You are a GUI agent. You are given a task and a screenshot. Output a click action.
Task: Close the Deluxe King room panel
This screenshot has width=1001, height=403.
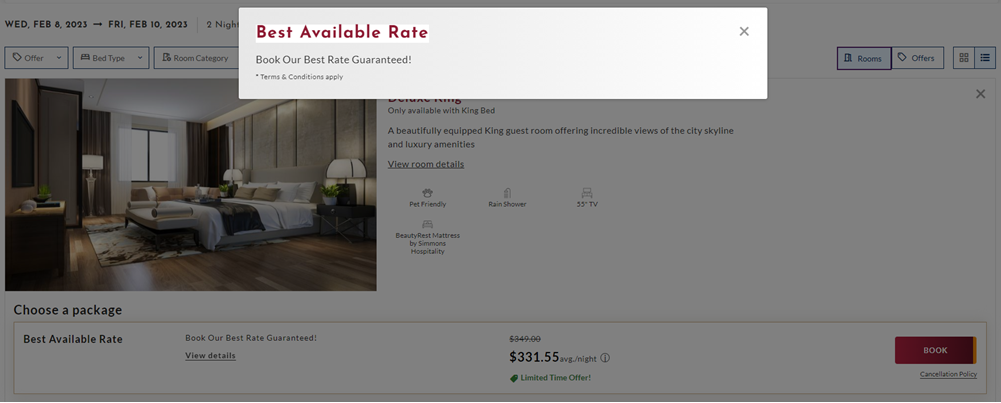pos(981,94)
